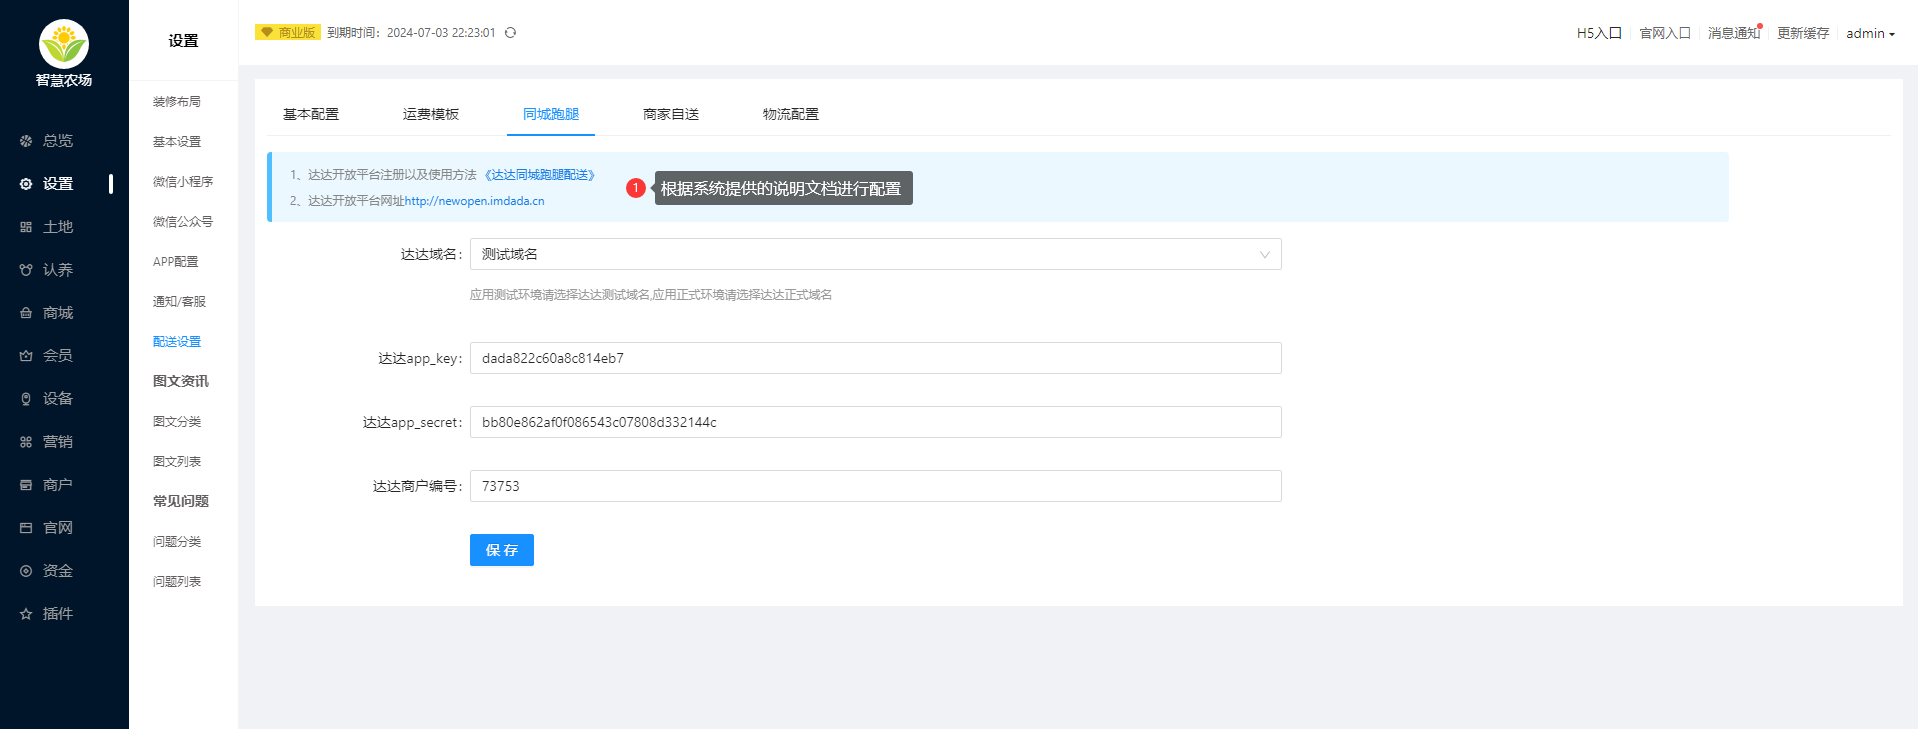This screenshot has width=1918, height=729.
Task: Open 图文分类 submenu item
Action: click(177, 422)
